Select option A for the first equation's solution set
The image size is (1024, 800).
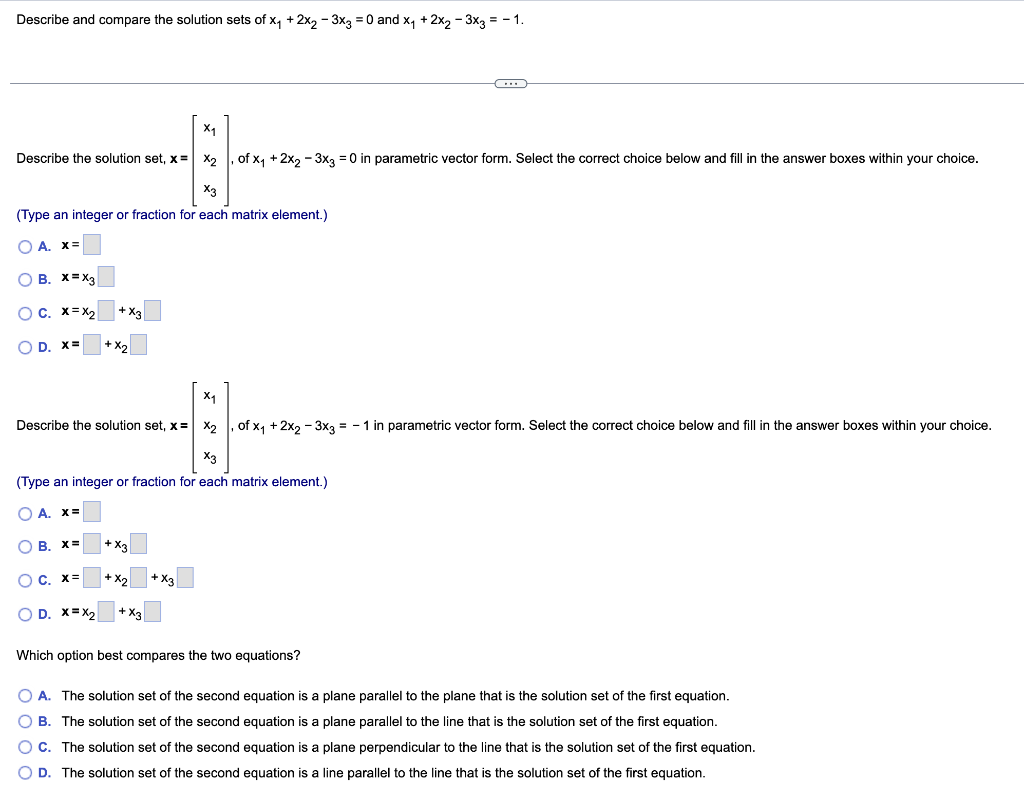point(25,246)
